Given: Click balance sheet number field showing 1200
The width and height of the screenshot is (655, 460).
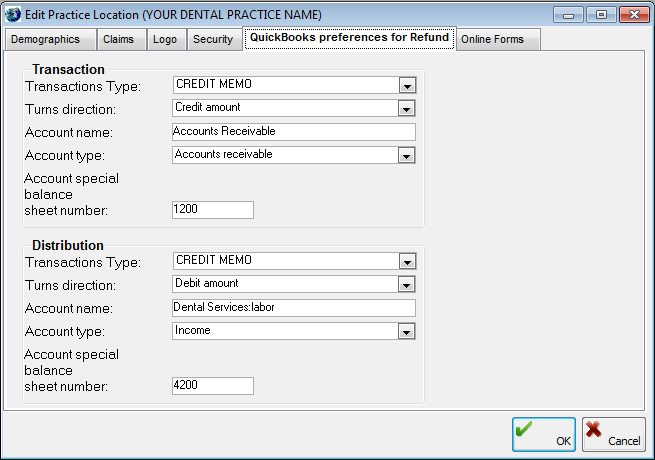Looking at the screenshot, I should (213, 210).
